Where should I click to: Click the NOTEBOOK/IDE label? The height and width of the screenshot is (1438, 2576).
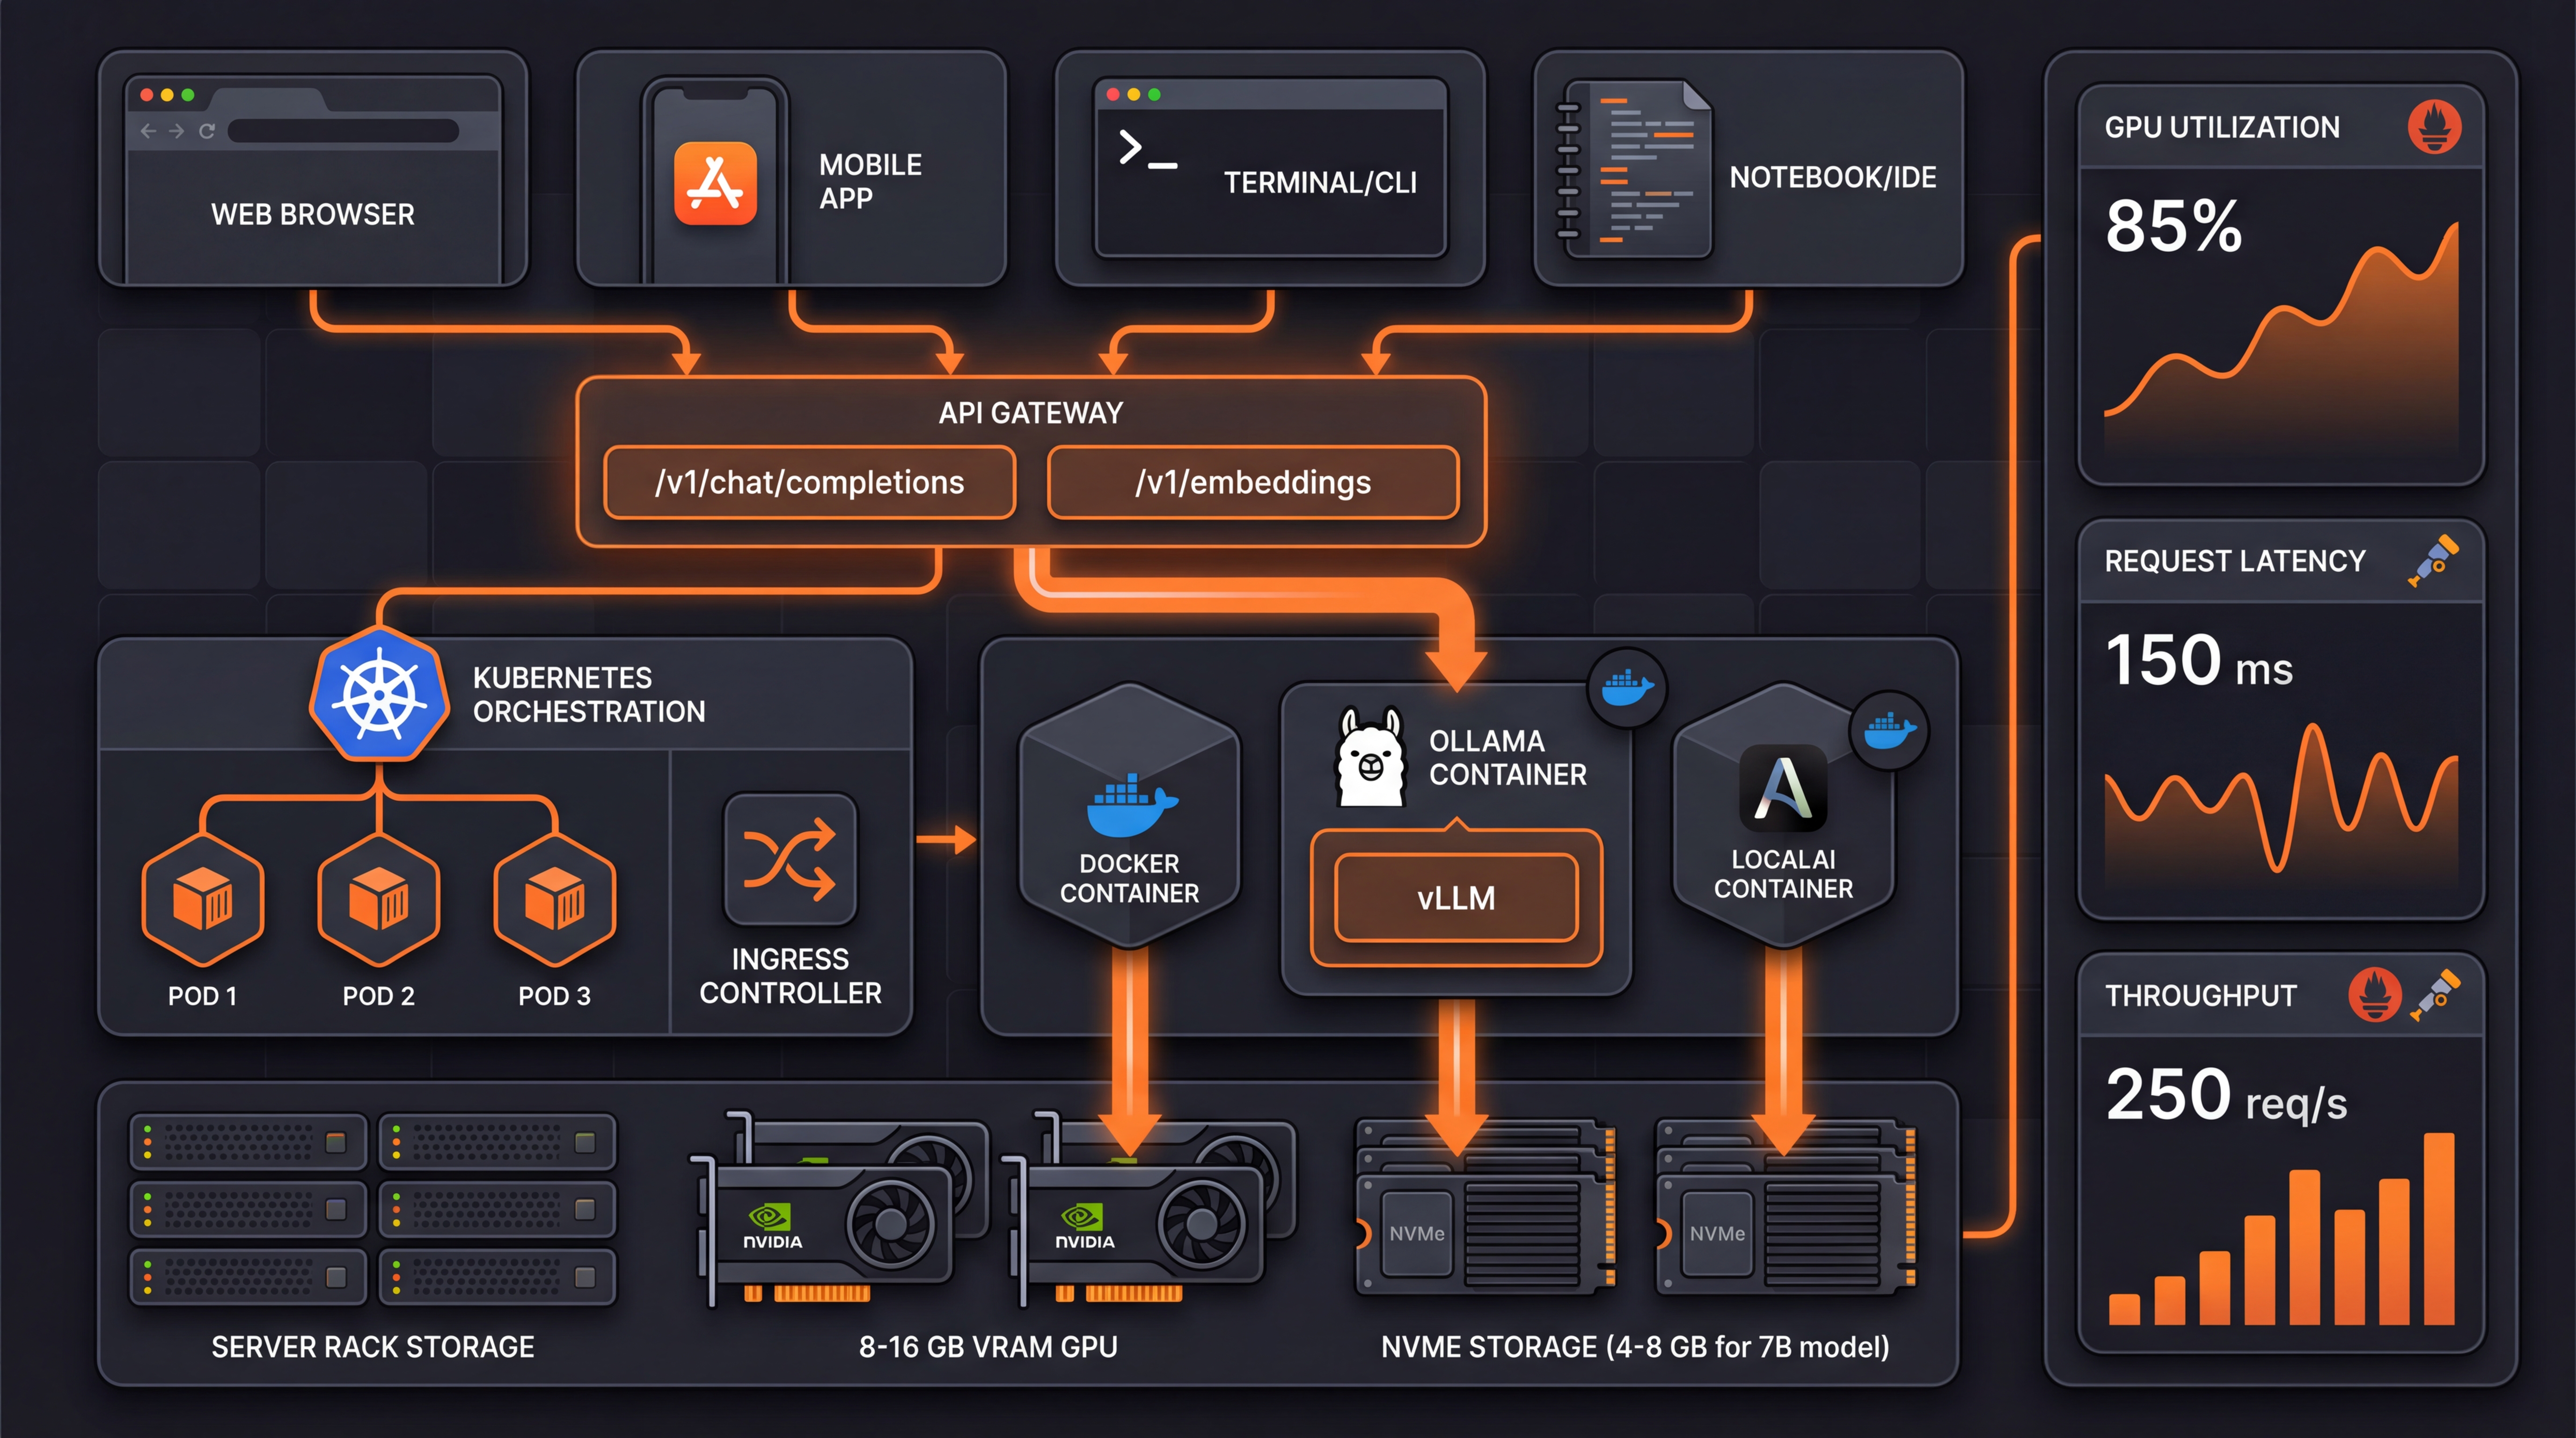pyautogui.click(x=1833, y=177)
